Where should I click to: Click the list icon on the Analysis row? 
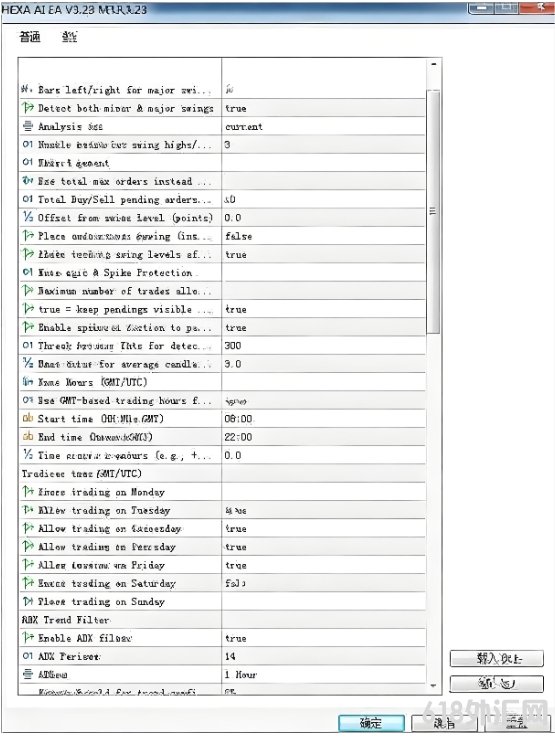[28, 126]
